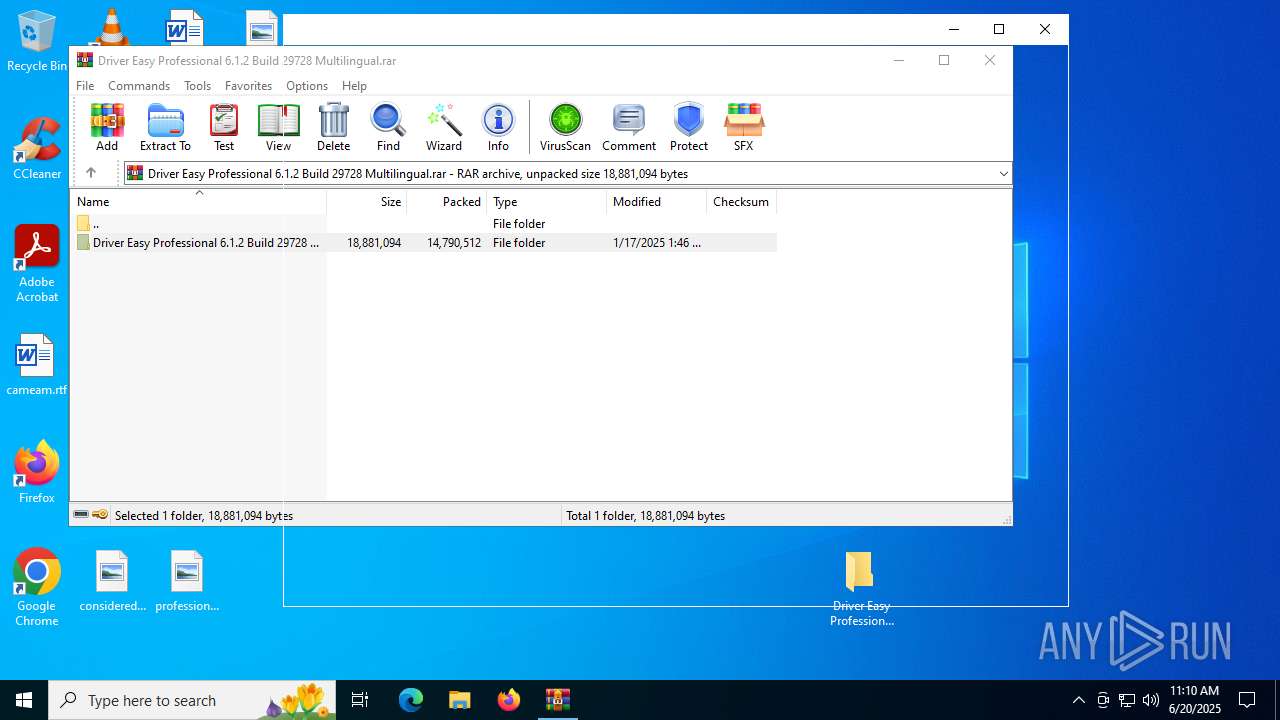This screenshot has height=720, width=1280.
Task: Sort by Packed column header
Action: (x=447, y=202)
